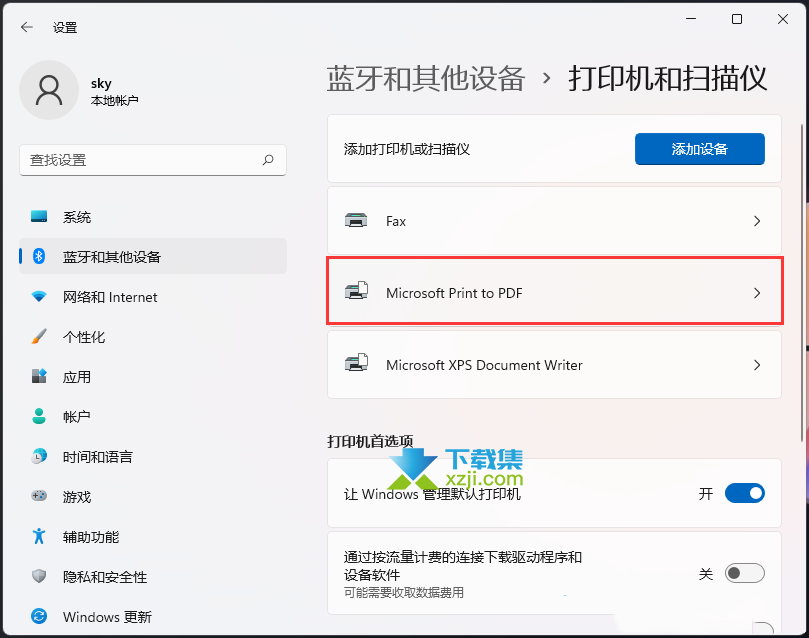The height and width of the screenshot is (638, 809).
Task: Select 蓝牙和其他设备 in sidebar
Action: point(153,256)
